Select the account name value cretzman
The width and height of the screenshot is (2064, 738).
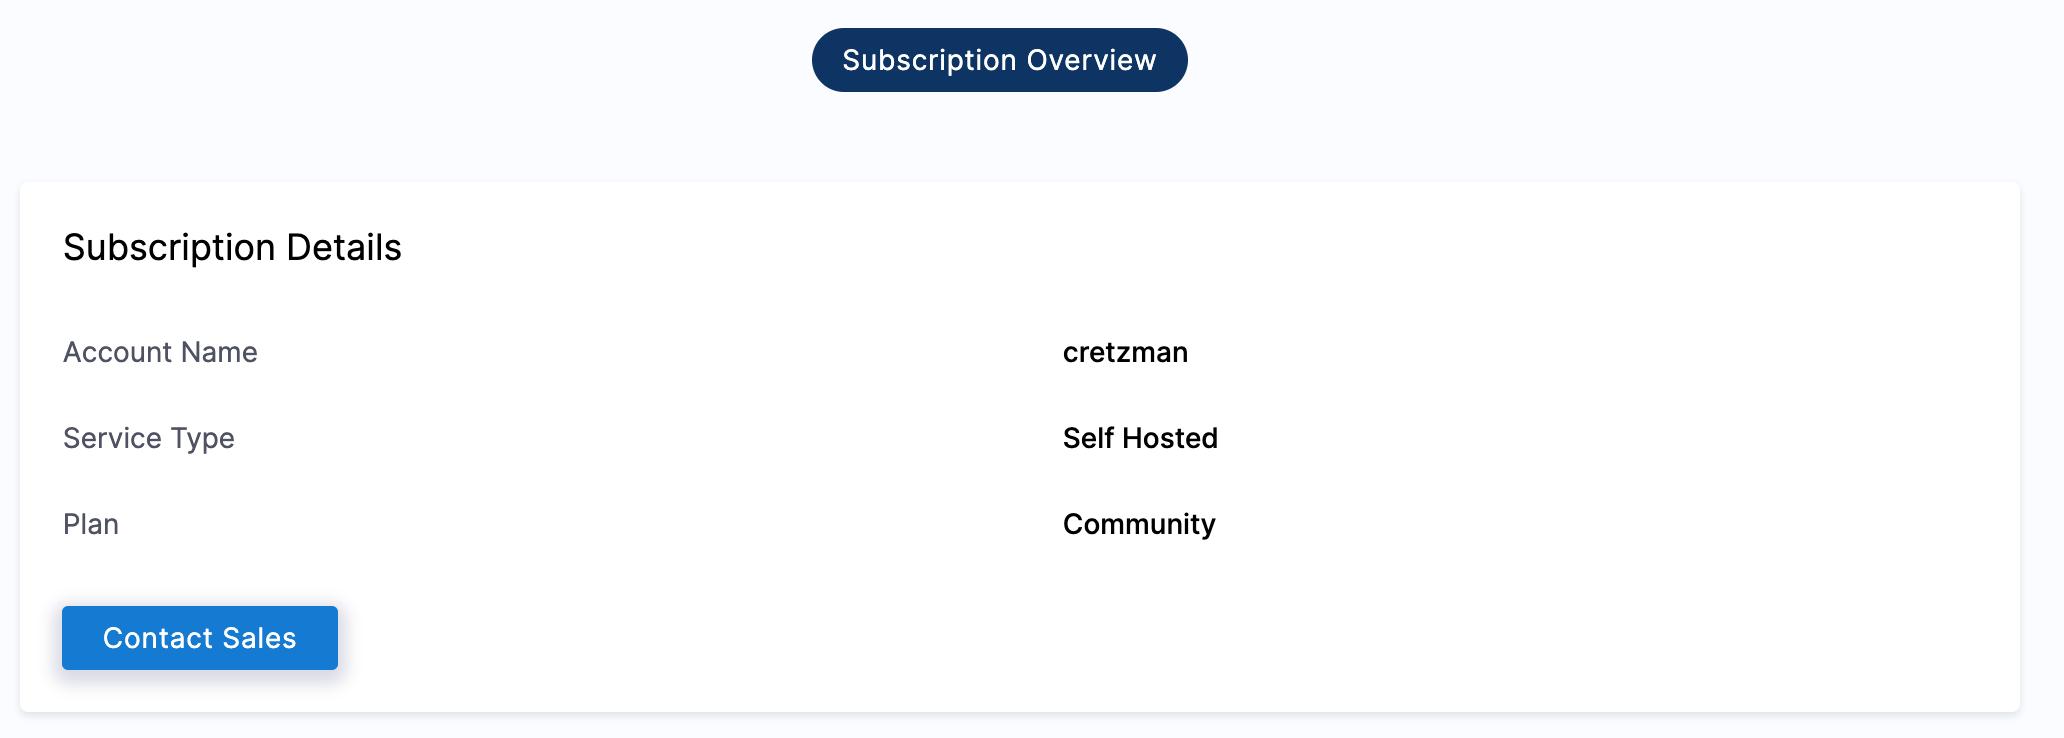tap(1125, 352)
